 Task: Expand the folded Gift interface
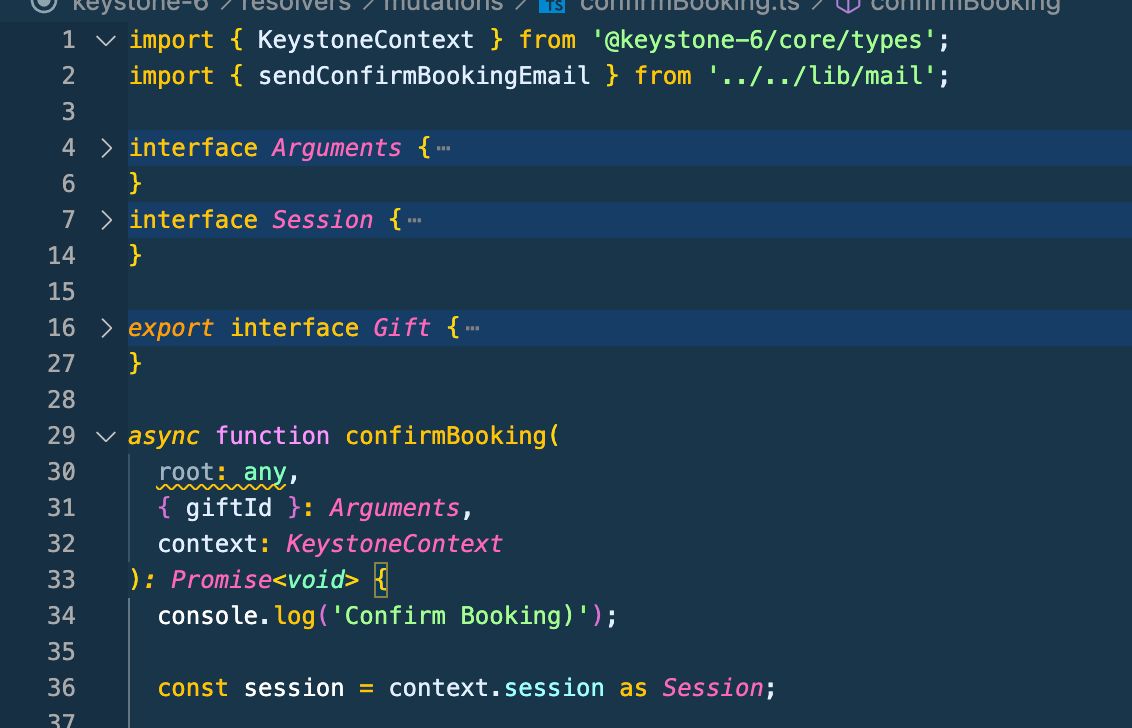click(106, 328)
